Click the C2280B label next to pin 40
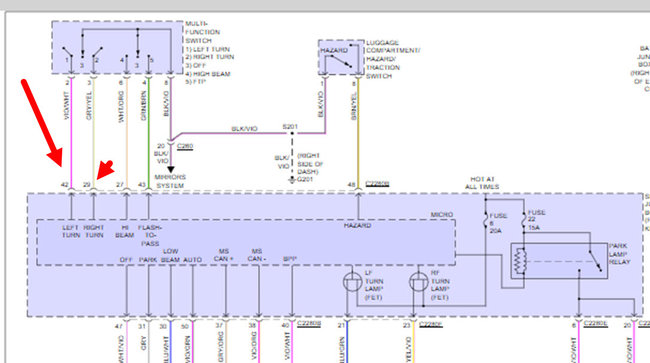Image resolution: width=650 pixels, height=363 pixels. (x=309, y=324)
